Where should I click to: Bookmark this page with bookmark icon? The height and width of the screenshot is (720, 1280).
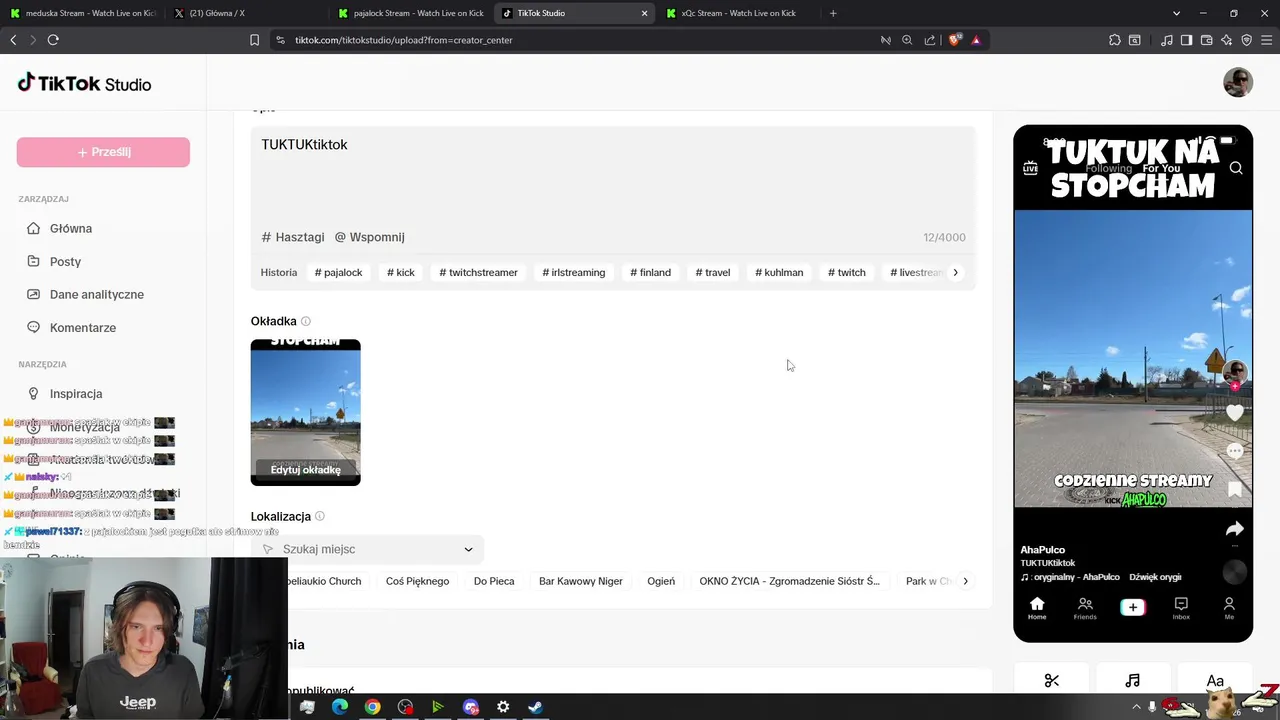click(x=254, y=40)
